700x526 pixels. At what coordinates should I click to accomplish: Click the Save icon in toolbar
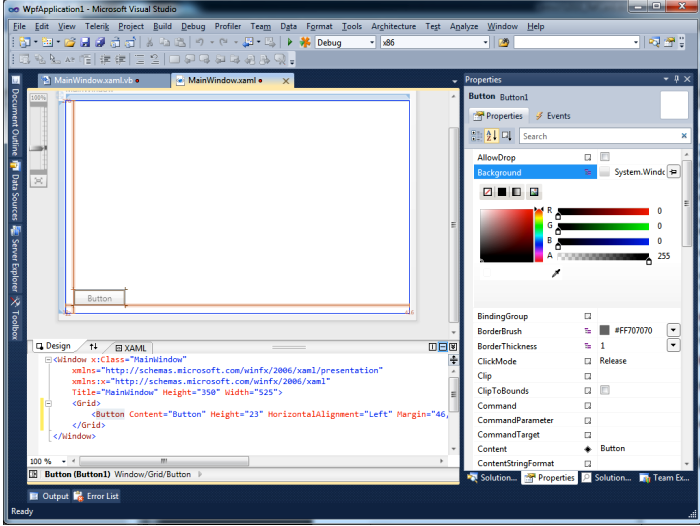pyautogui.click(x=85, y=43)
